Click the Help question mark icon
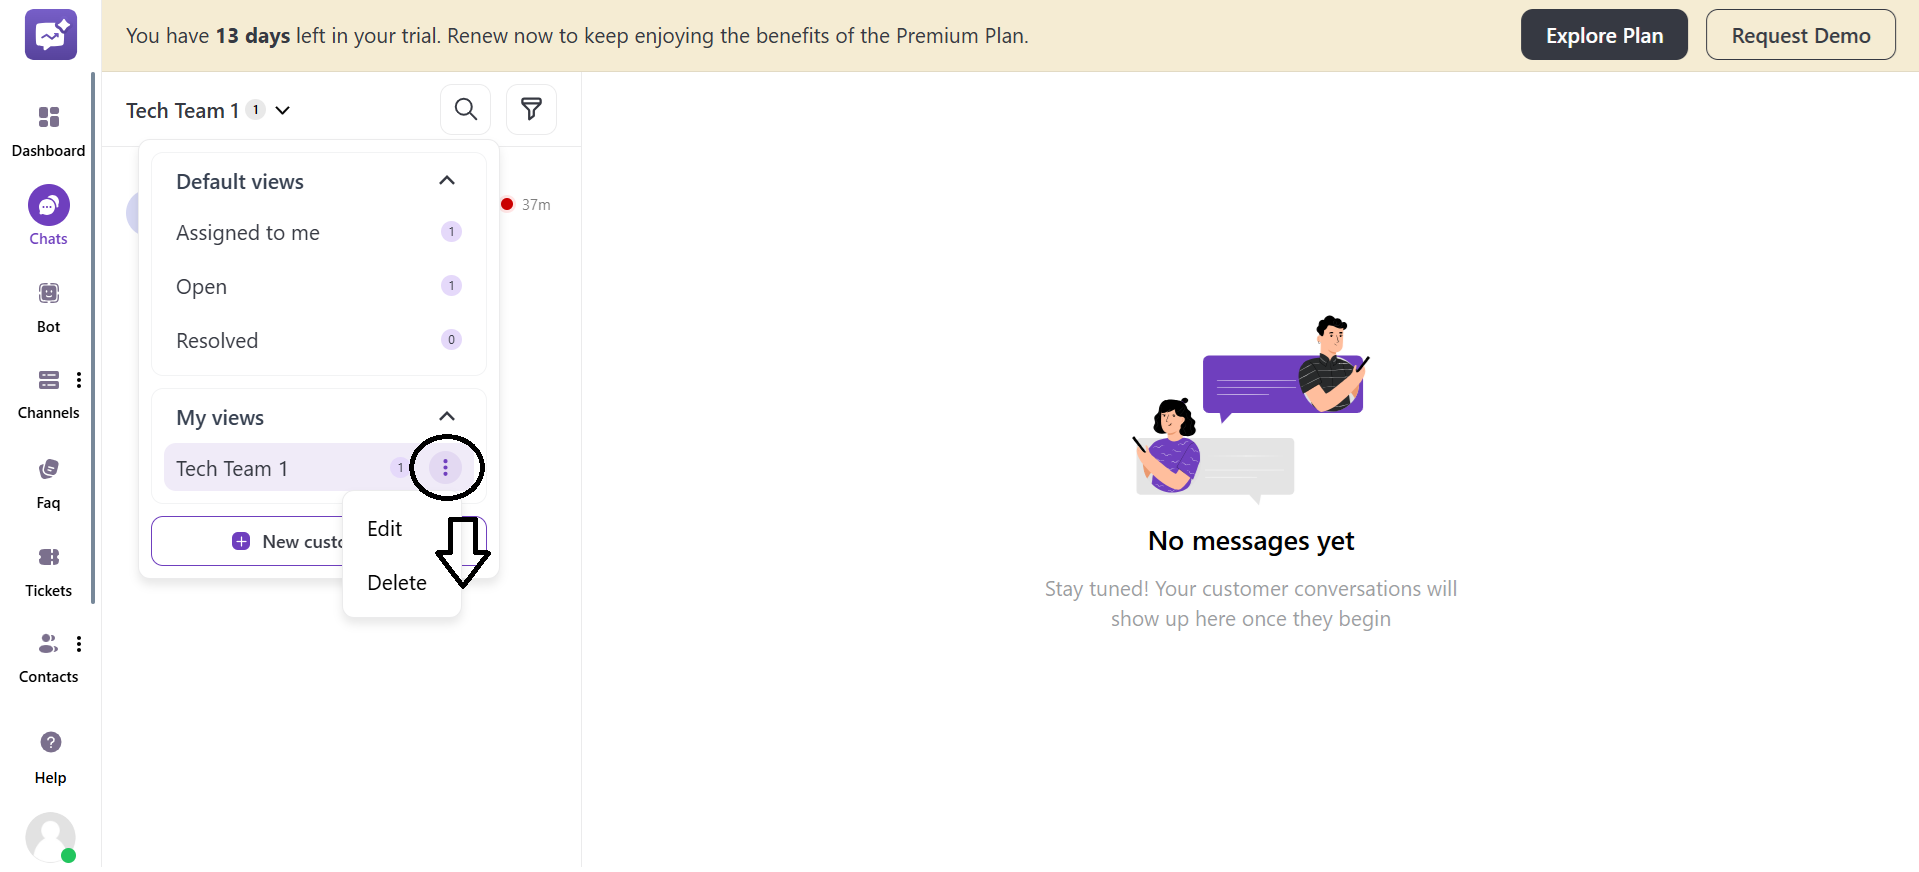1919x872 pixels. pos(50,742)
